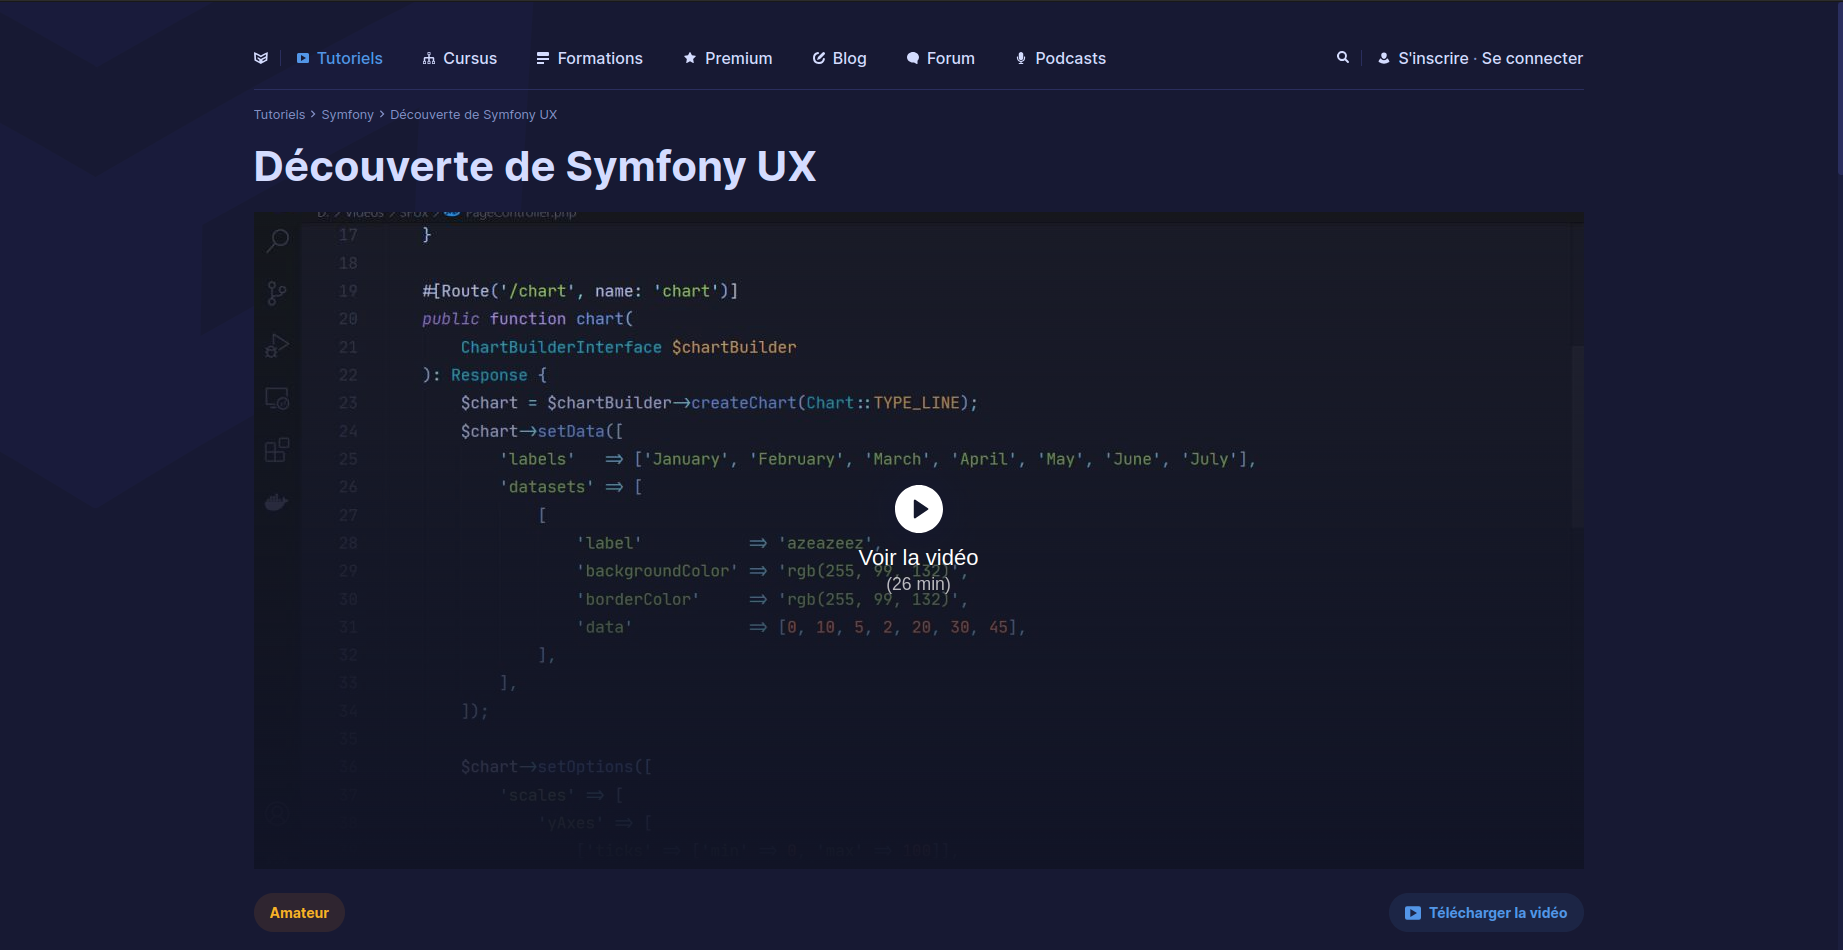Click the "Voir la vidéo" label
The image size is (1843, 950).
pos(918,558)
